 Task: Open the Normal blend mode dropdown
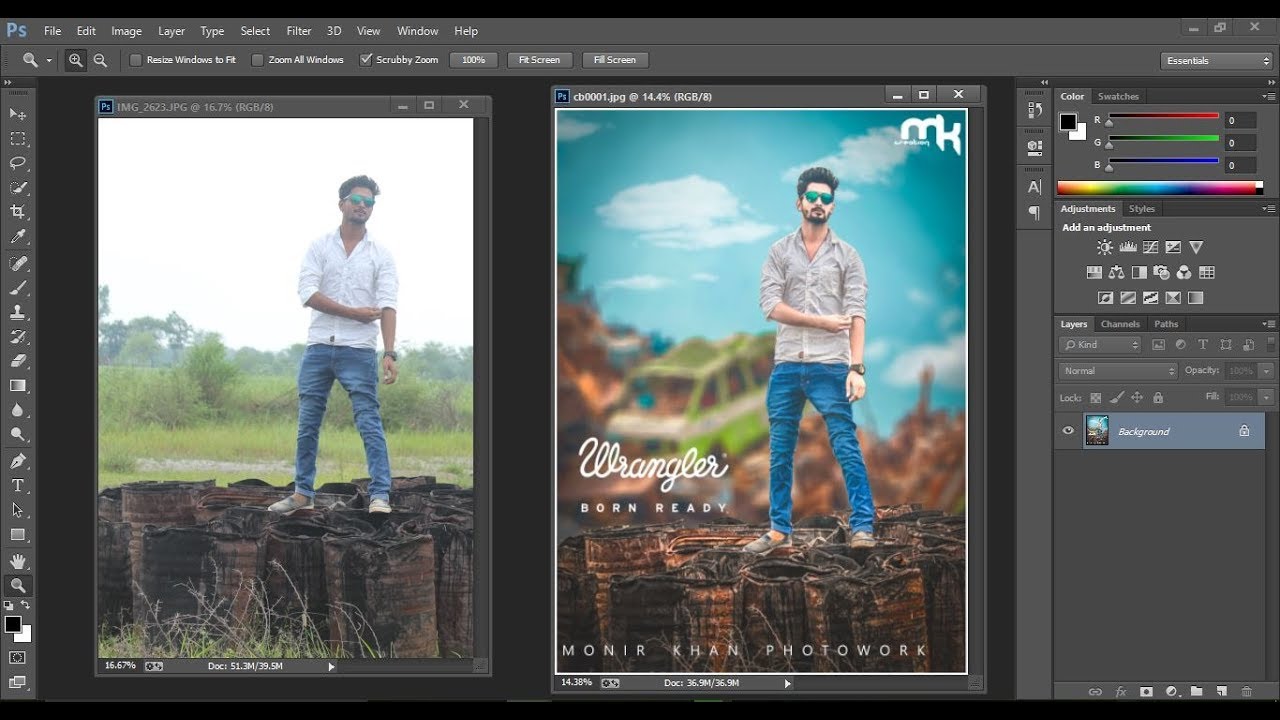tap(1119, 371)
